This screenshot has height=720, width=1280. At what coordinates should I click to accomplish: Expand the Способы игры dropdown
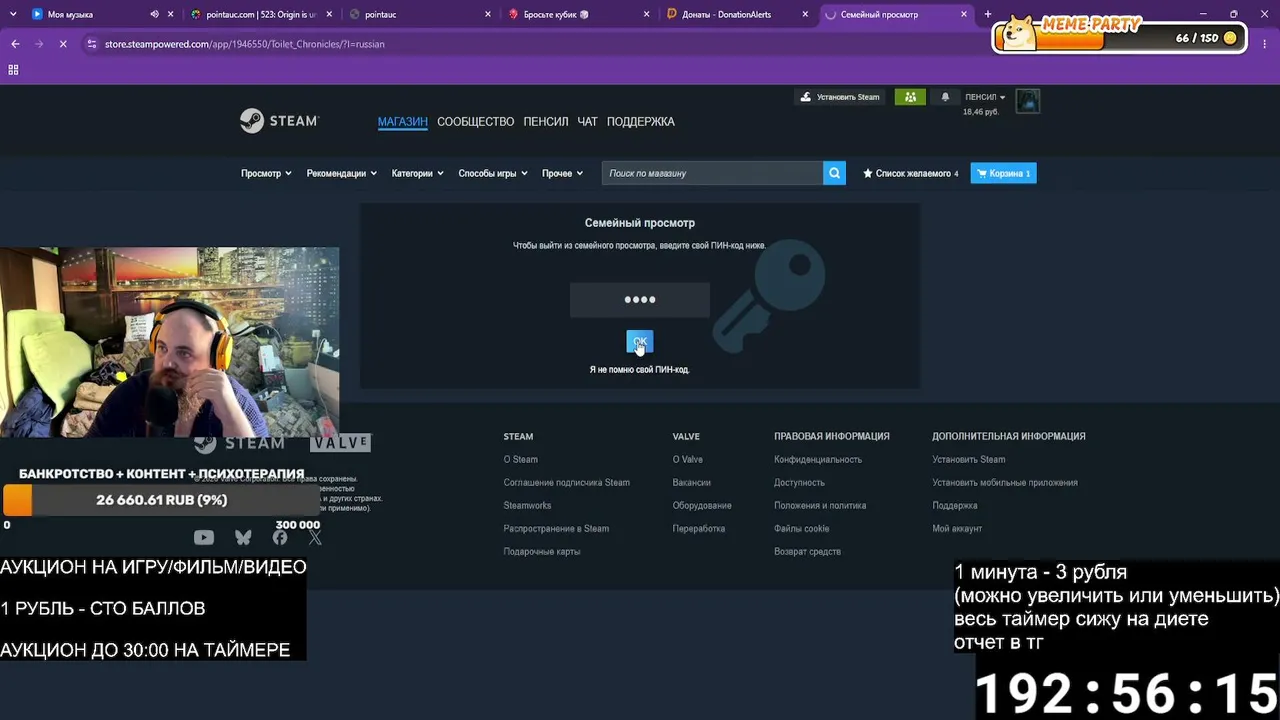click(x=493, y=173)
